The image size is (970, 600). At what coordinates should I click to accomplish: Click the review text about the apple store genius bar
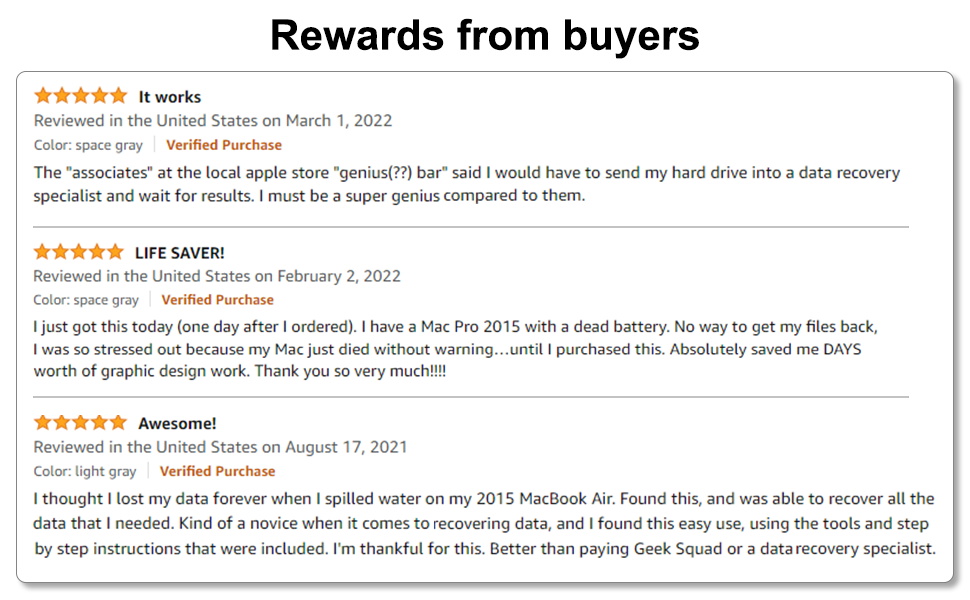[x=466, y=184]
